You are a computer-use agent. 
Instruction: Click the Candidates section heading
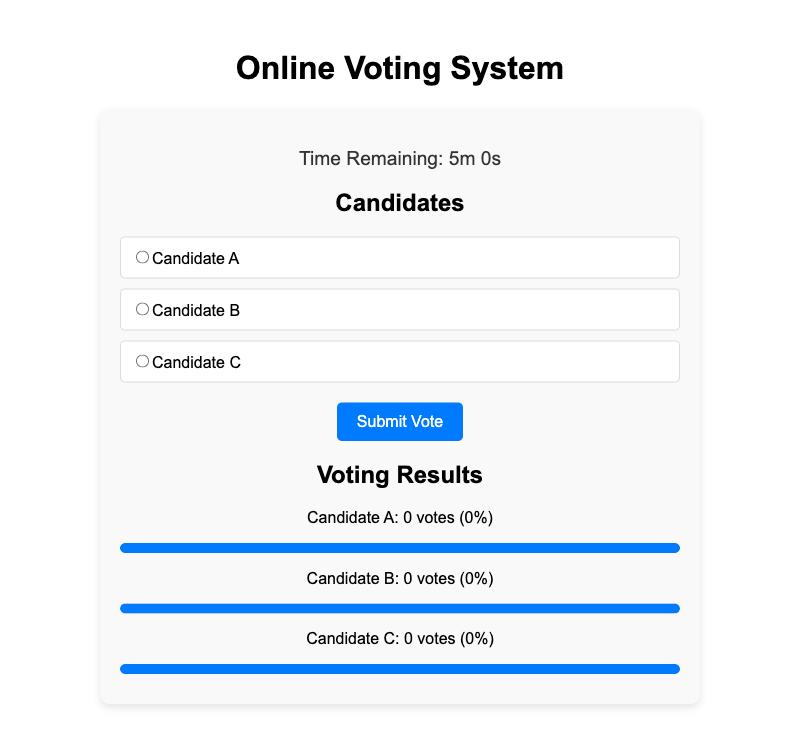pos(400,203)
